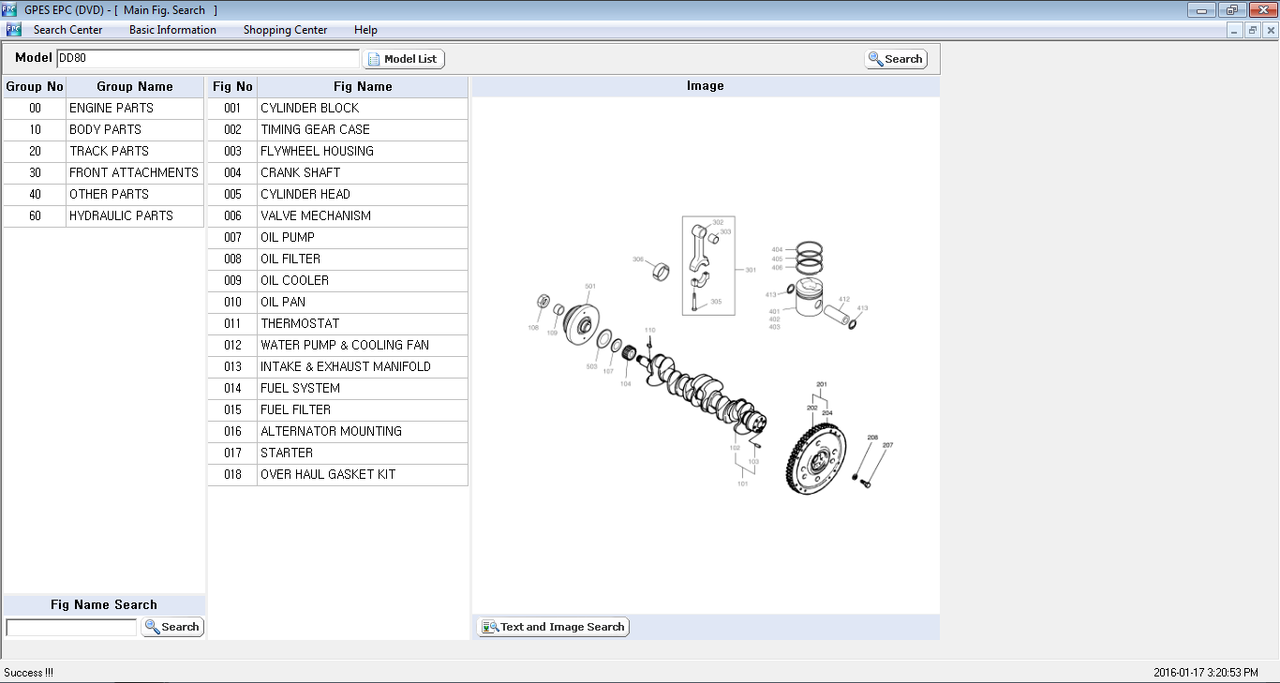Click the Fig Name Search button
This screenshot has height=683, width=1280.
[173, 627]
